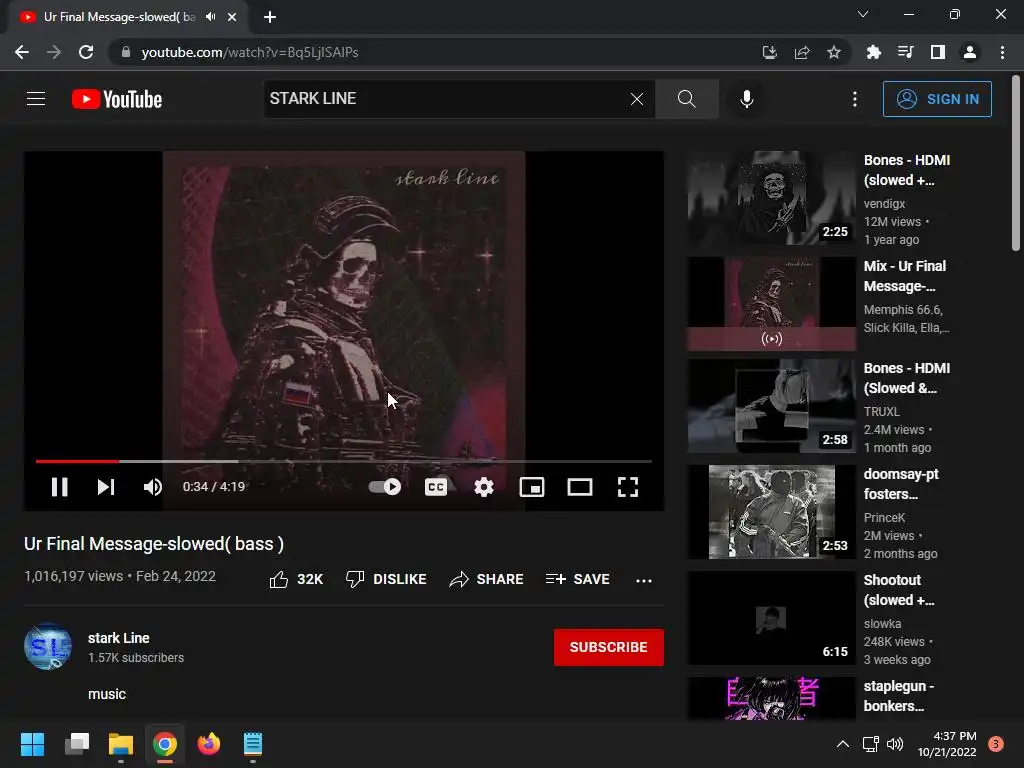Clear the search text with the X

(x=637, y=99)
